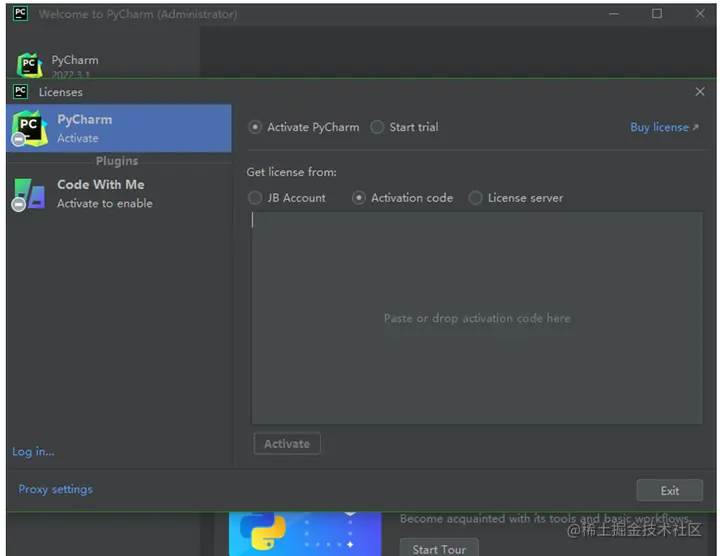The image size is (720, 556).
Task: Click PyCharm icon in Welcome window title bar
Action: click(21, 13)
